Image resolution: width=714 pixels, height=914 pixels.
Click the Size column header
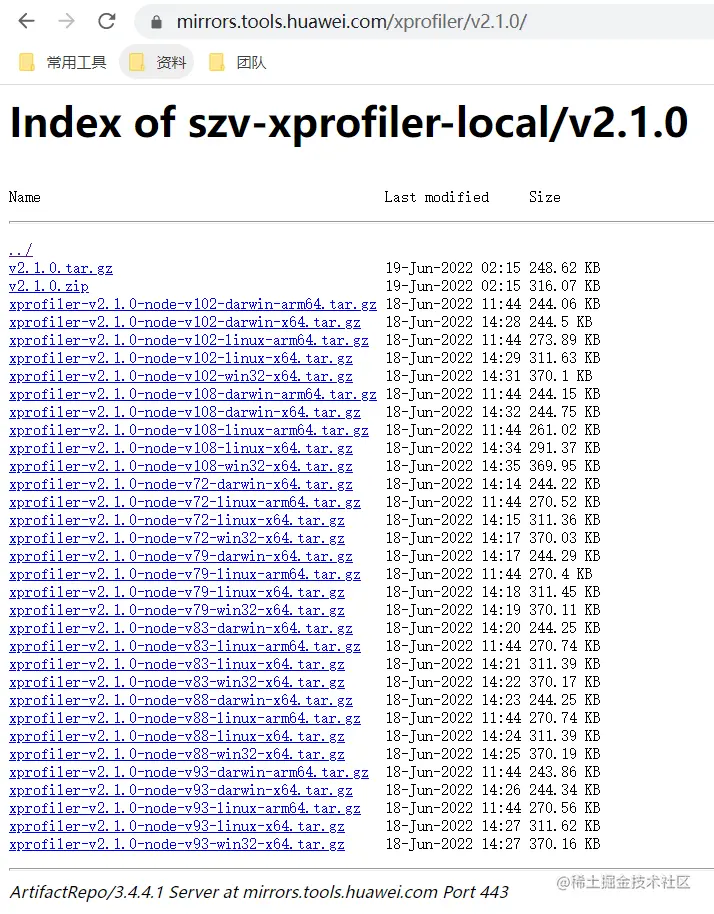click(x=544, y=197)
